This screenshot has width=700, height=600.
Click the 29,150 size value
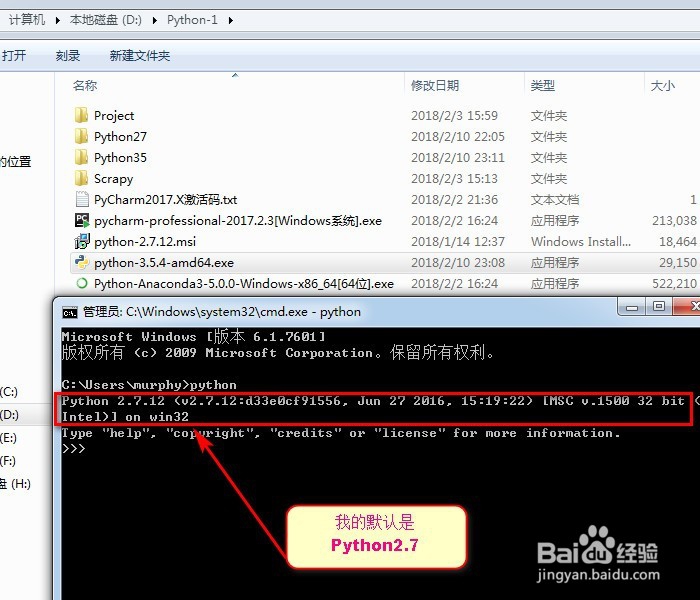point(678,262)
